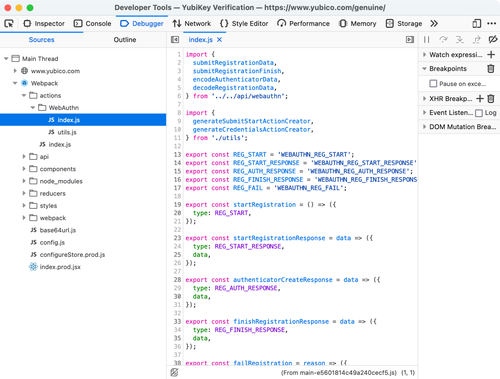Expand the api folder
Screen dimensions: 500x379
click(x=24, y=157)
